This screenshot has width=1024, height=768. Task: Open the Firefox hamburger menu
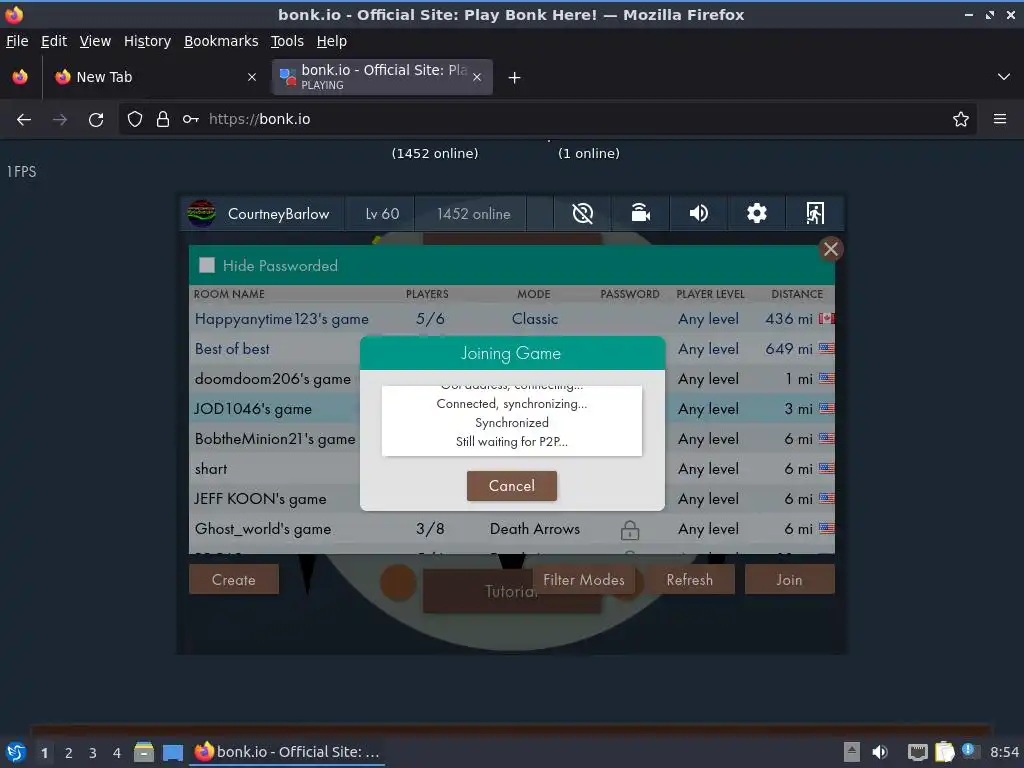999,120
